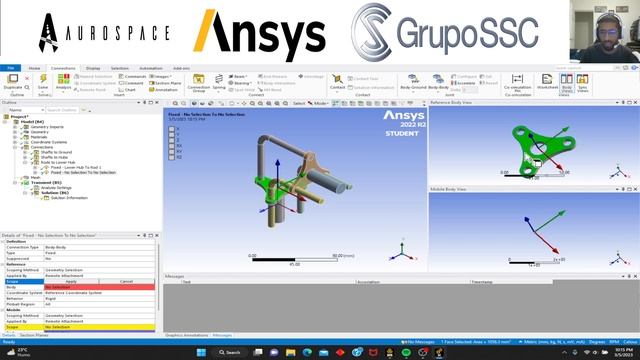The height and width of the screenshot is (360, 640).
Task: Click the Contact ribbon icon
Action: [337, 79]
